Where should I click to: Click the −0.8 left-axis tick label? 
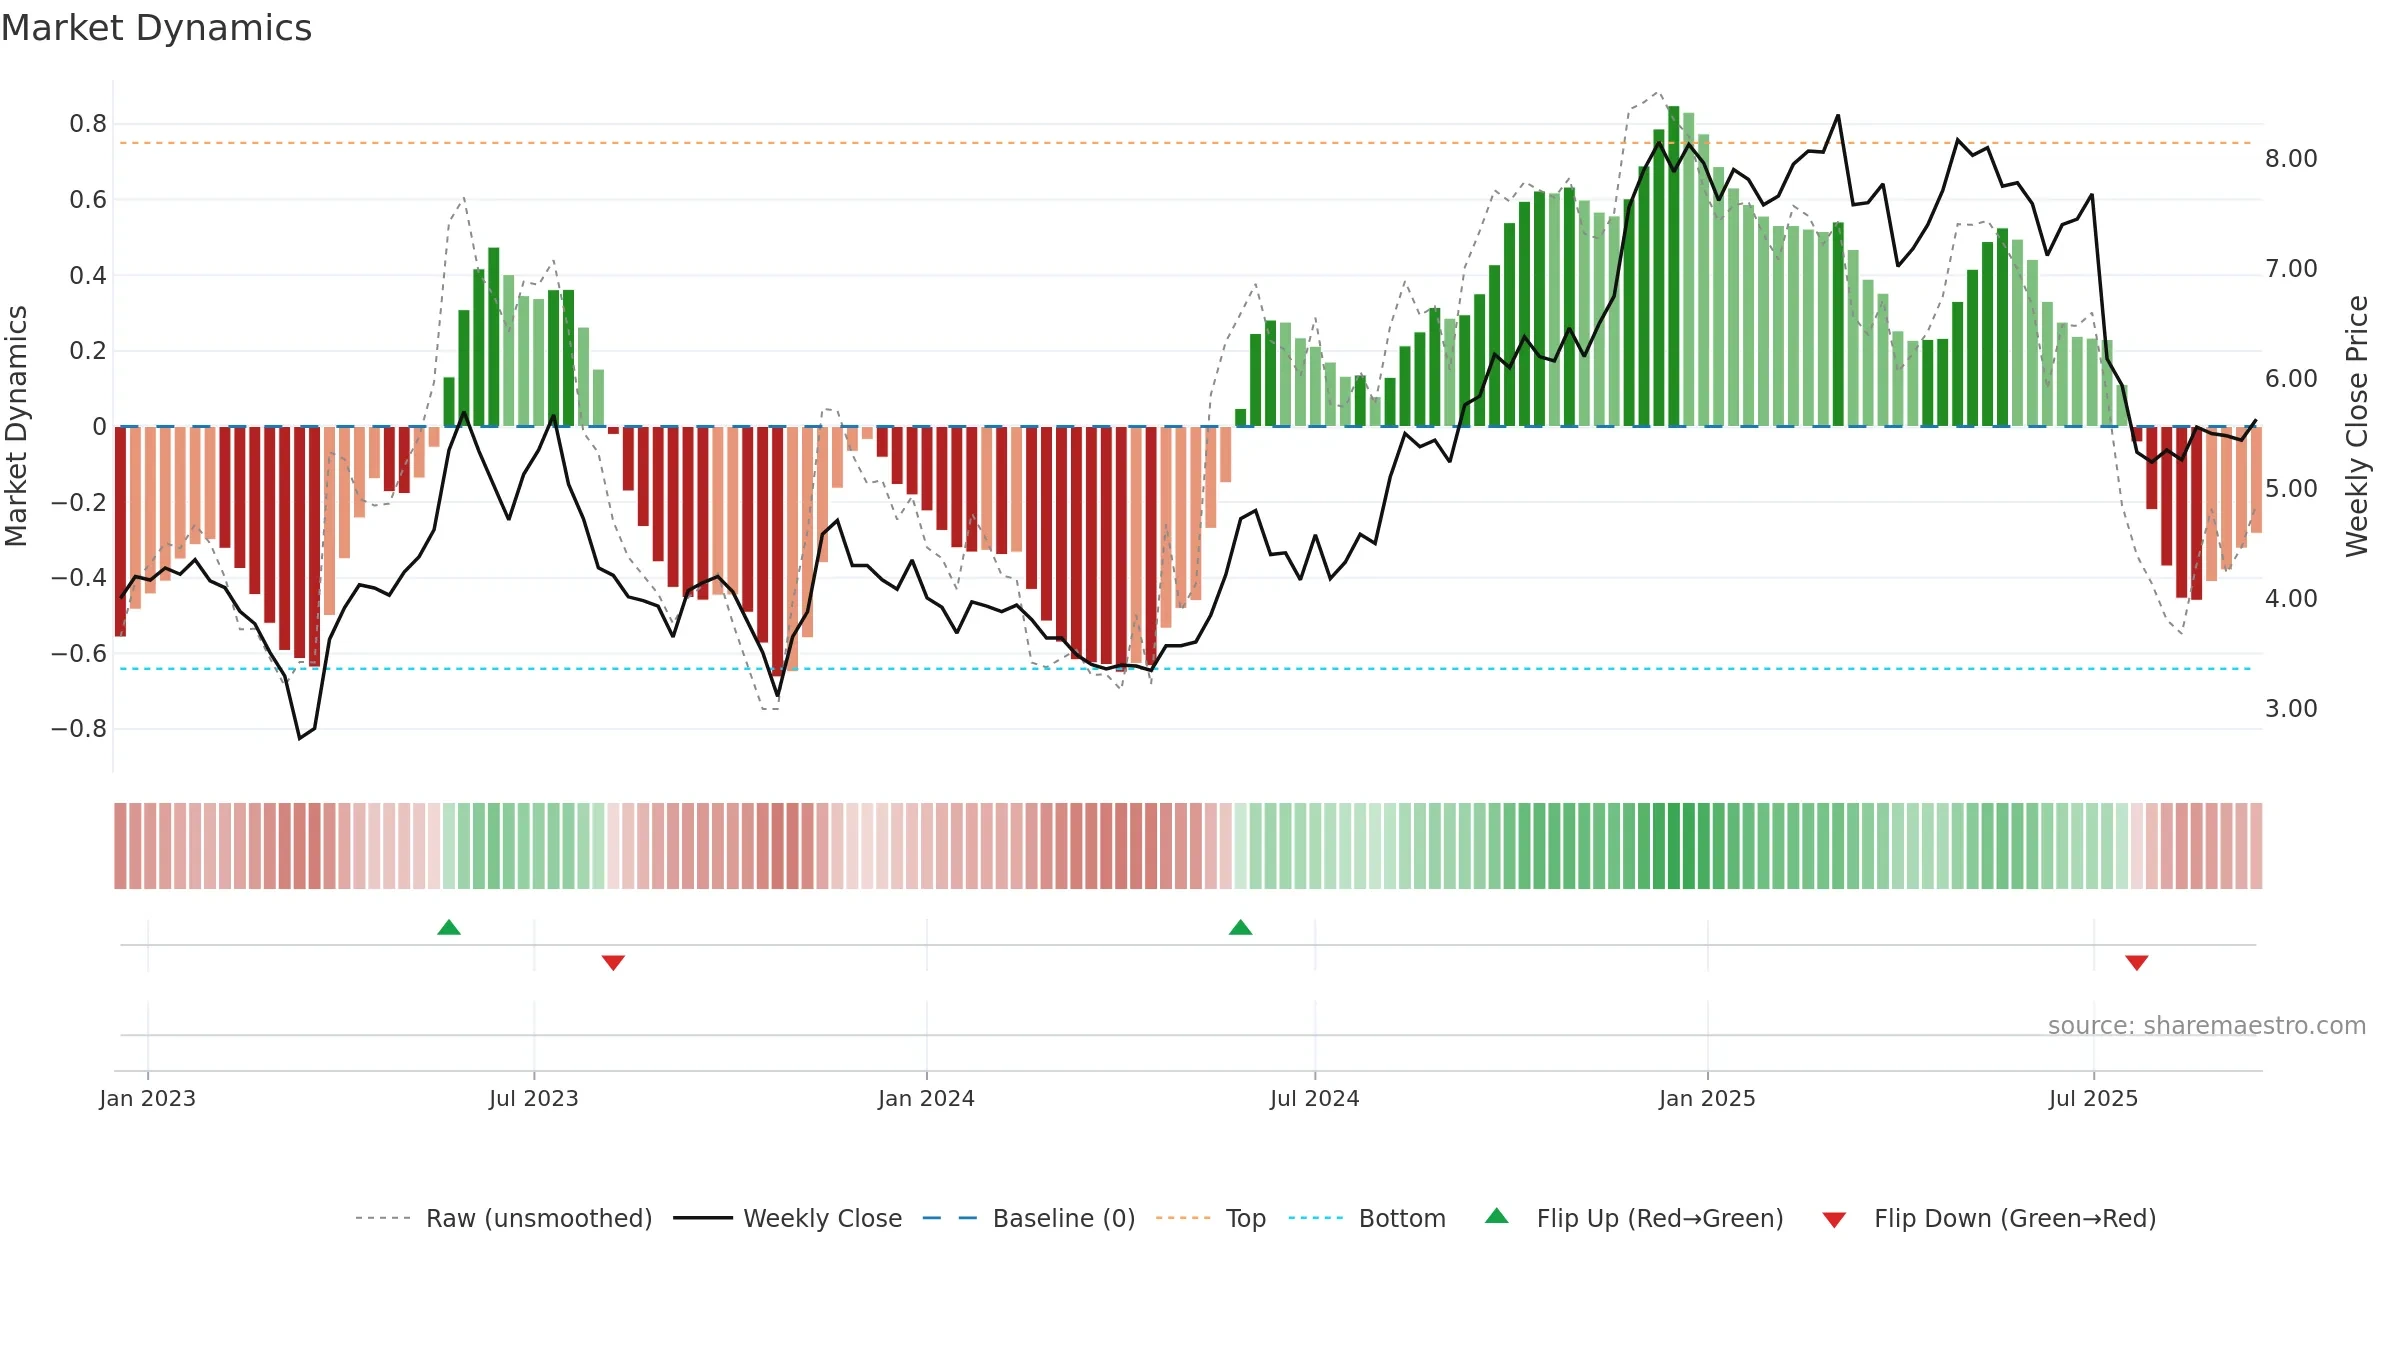click(79, 729)
